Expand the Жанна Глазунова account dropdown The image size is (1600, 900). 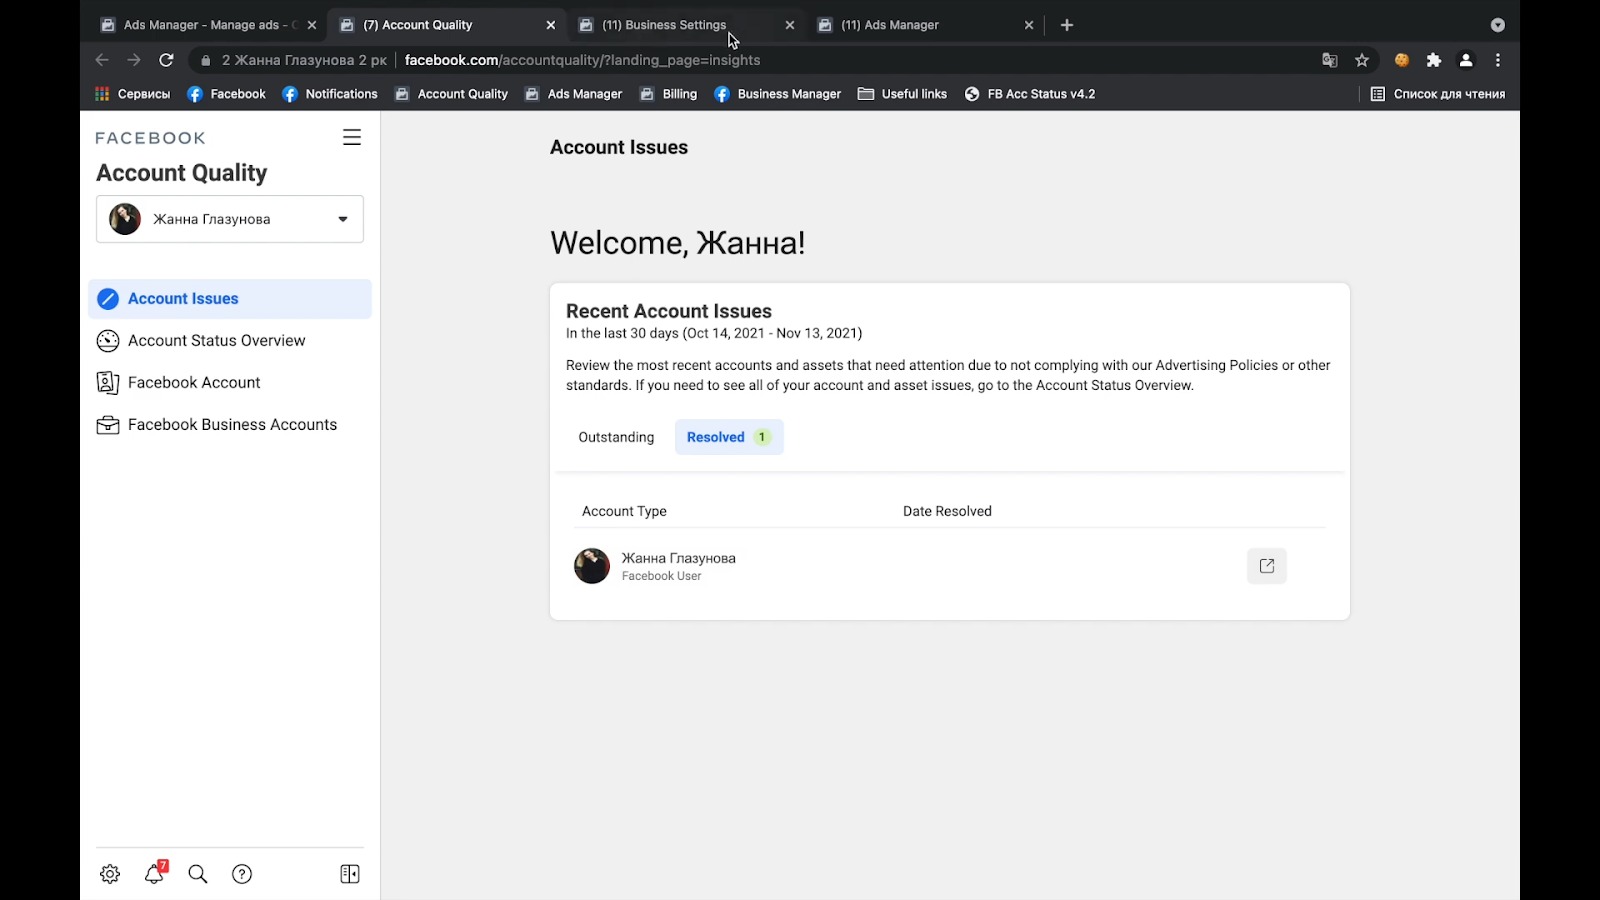click(x=230, y=219)
